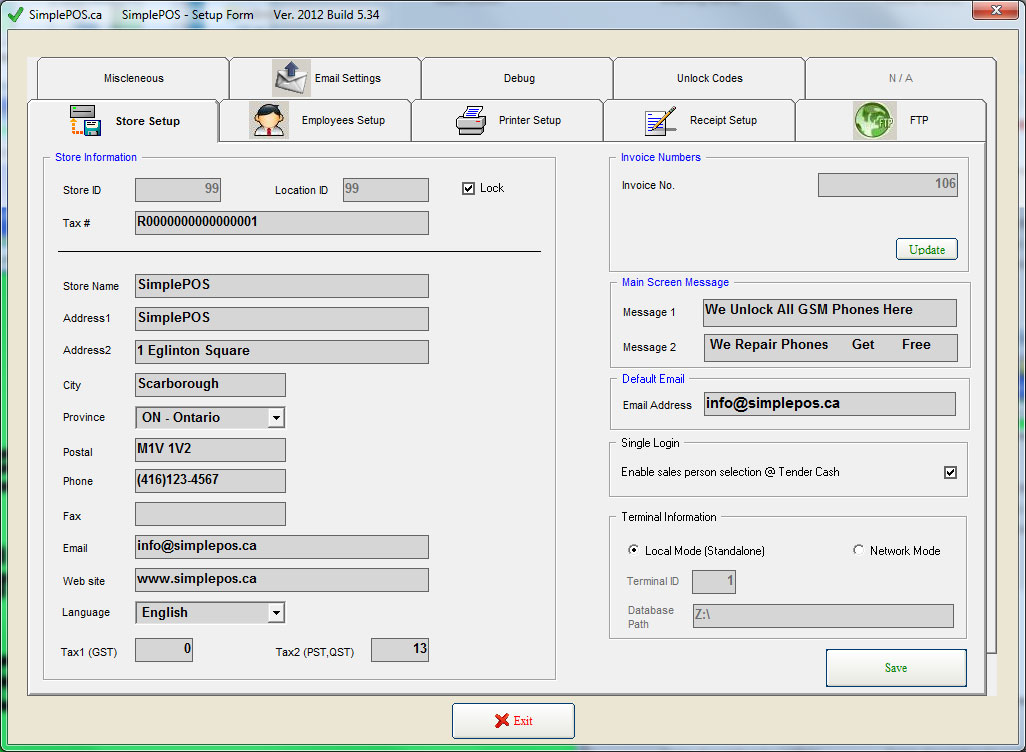Click the FTP globe icon

click(874, 120)
